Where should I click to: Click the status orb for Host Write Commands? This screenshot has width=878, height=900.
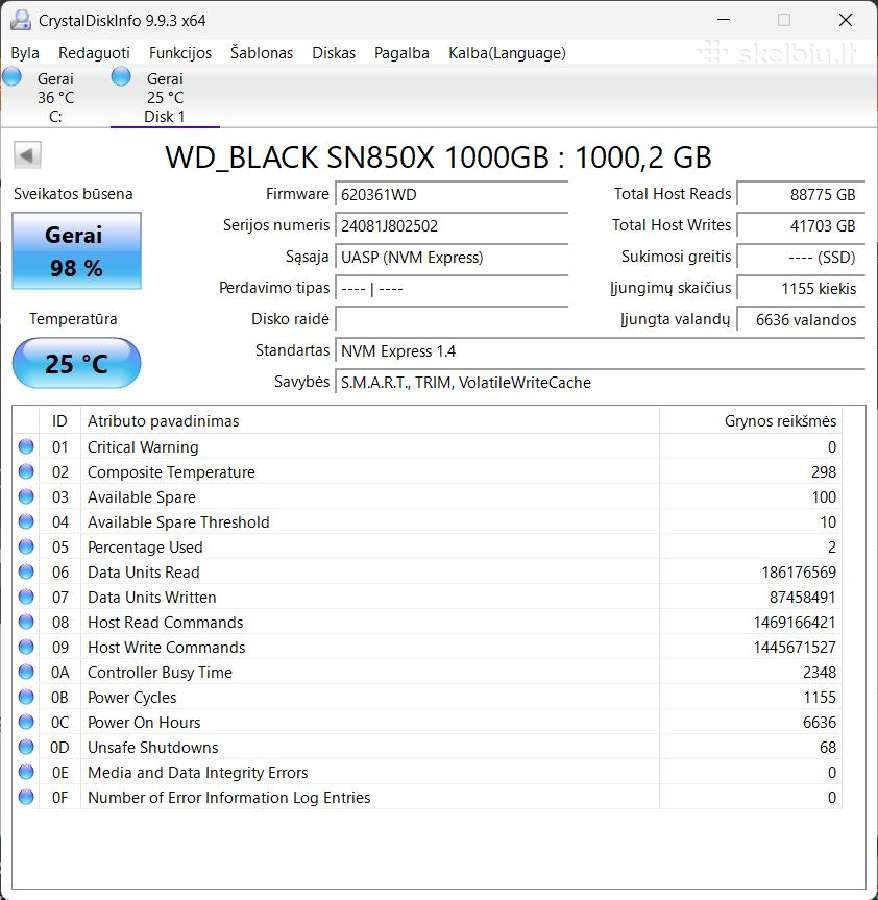[26, 646]
